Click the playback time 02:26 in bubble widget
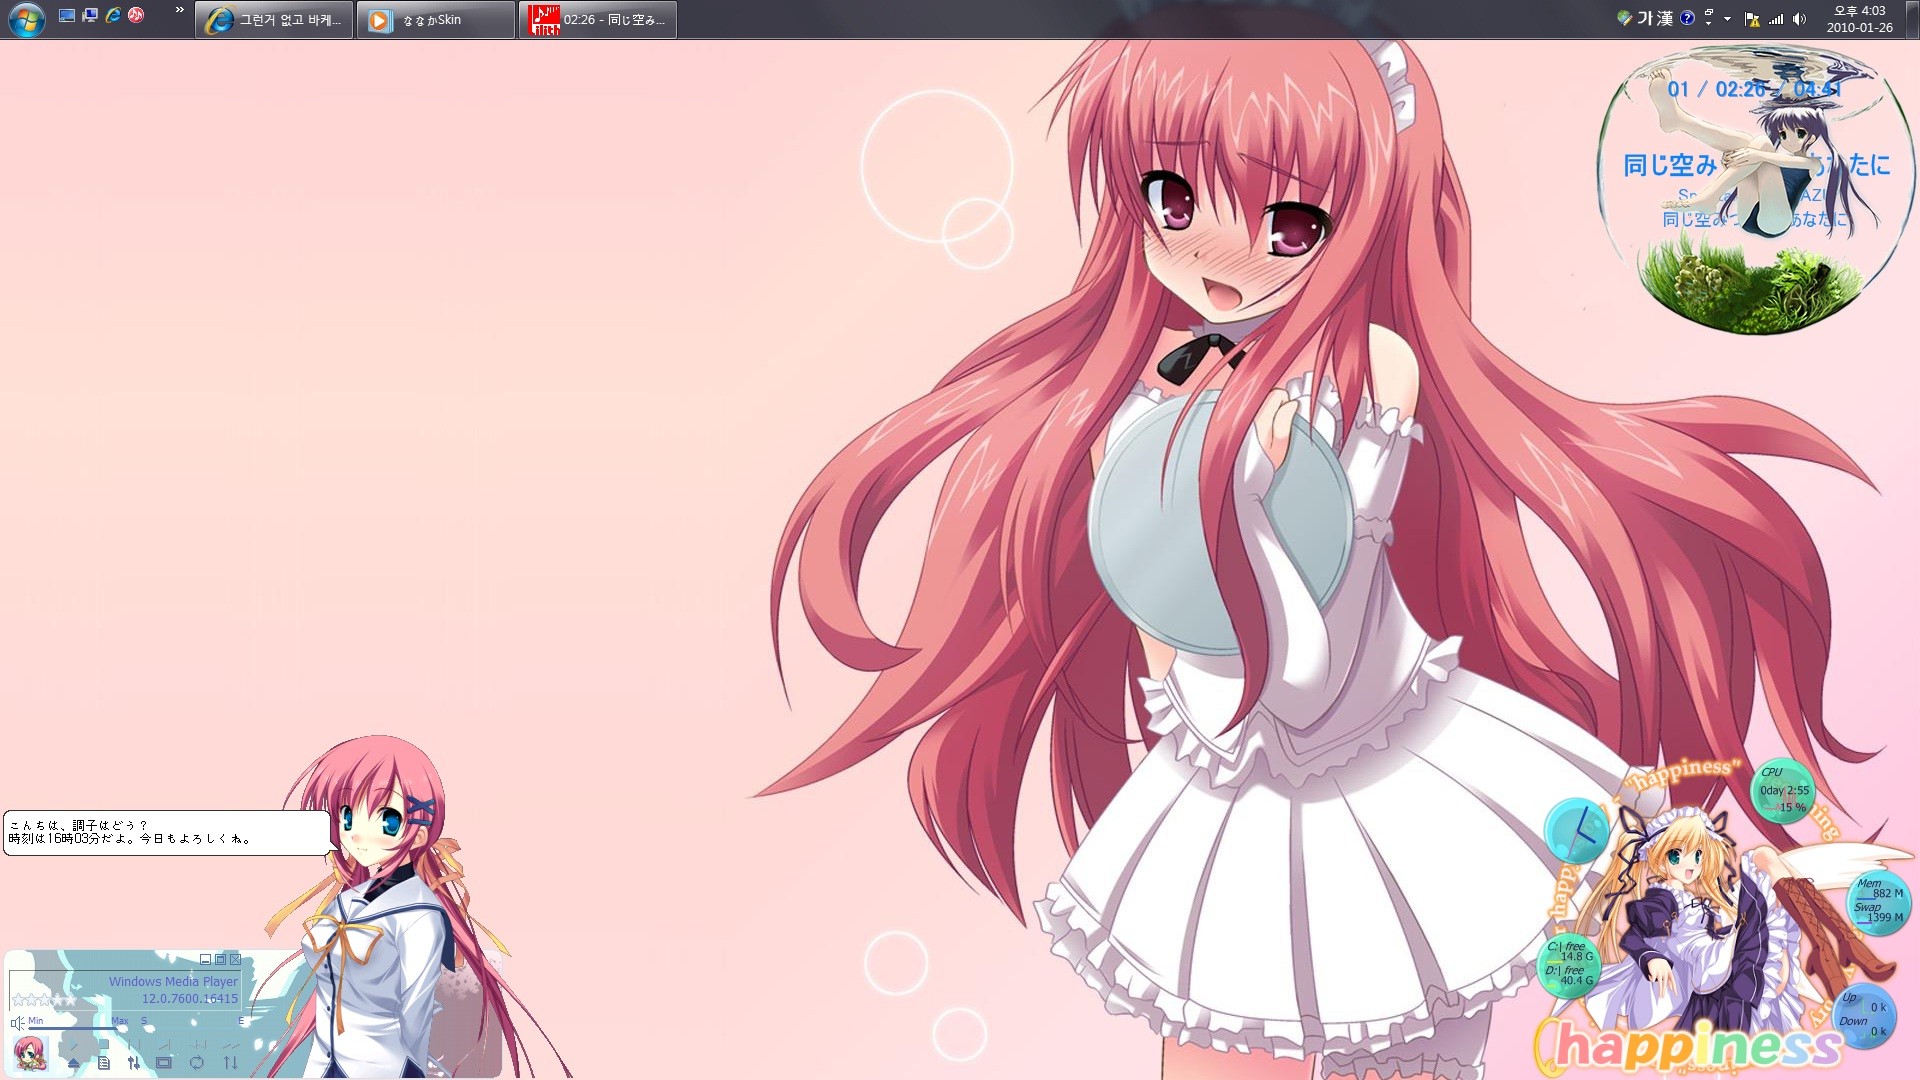 click(x=1741, y=89)
